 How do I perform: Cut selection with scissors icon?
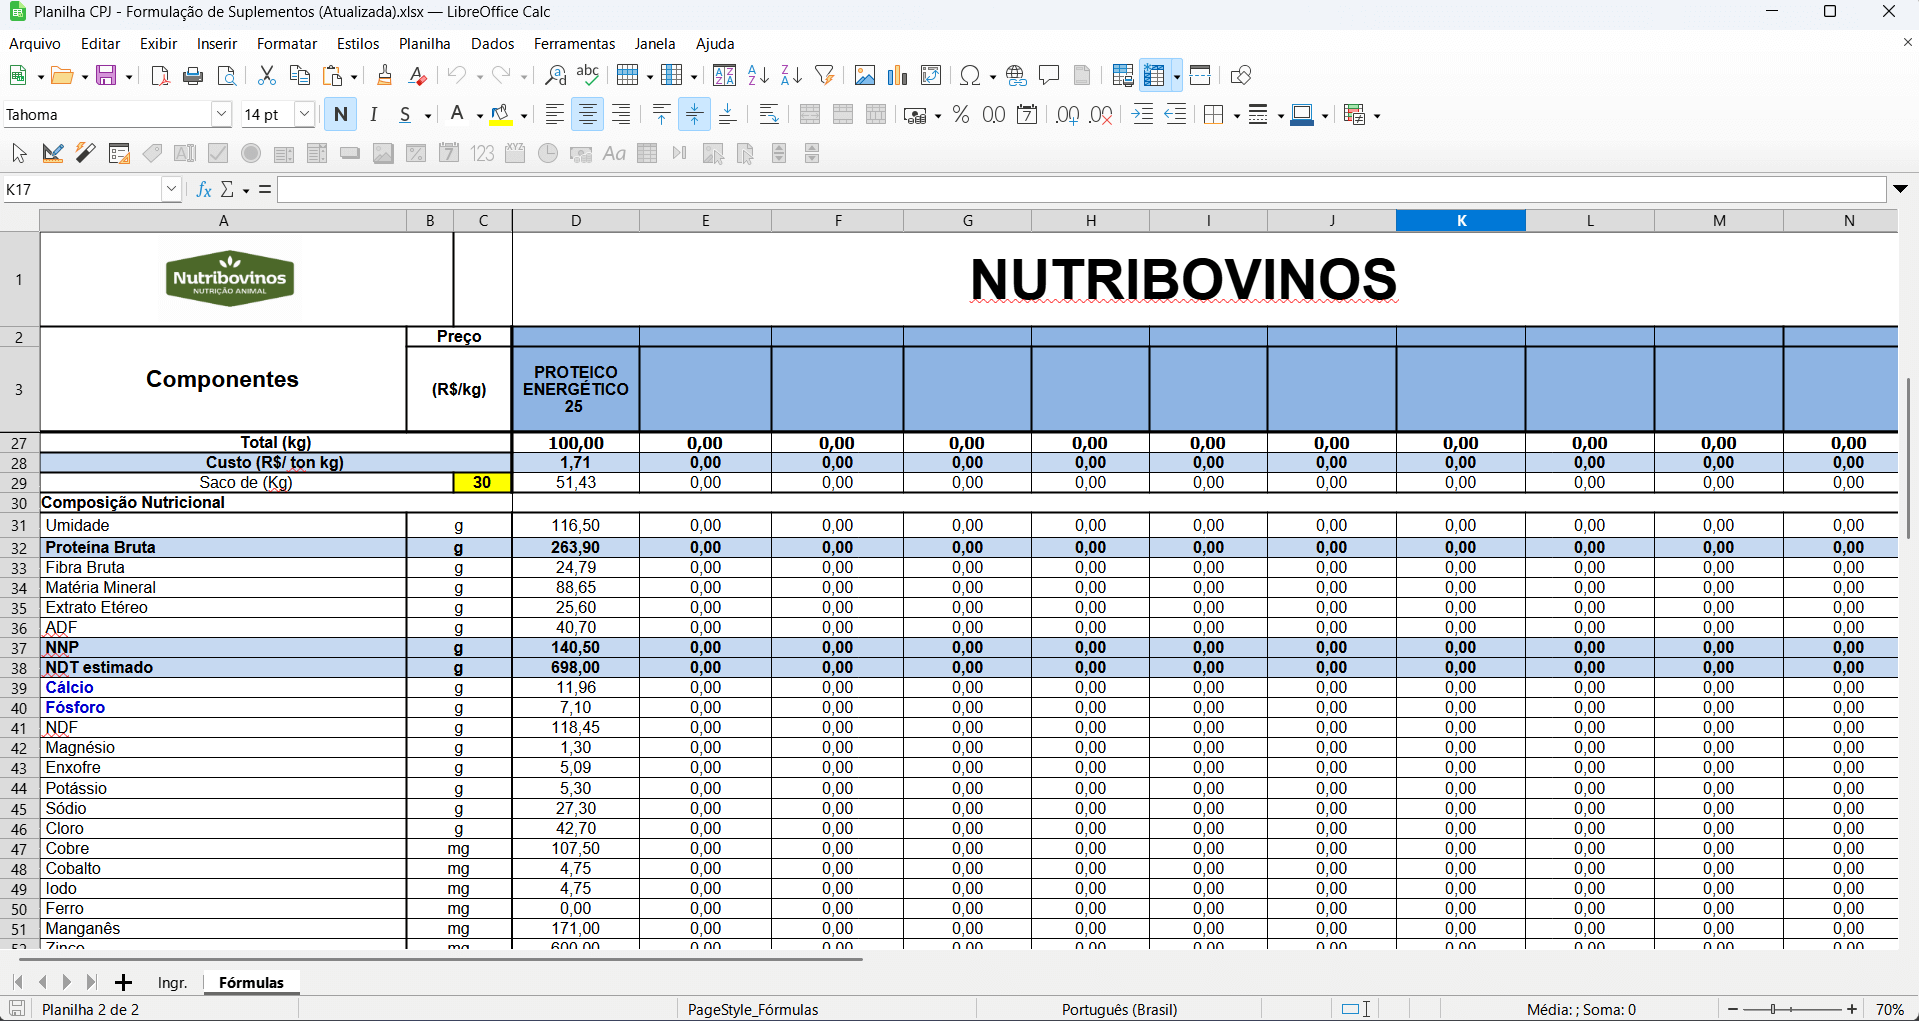[x=267, y=76]
